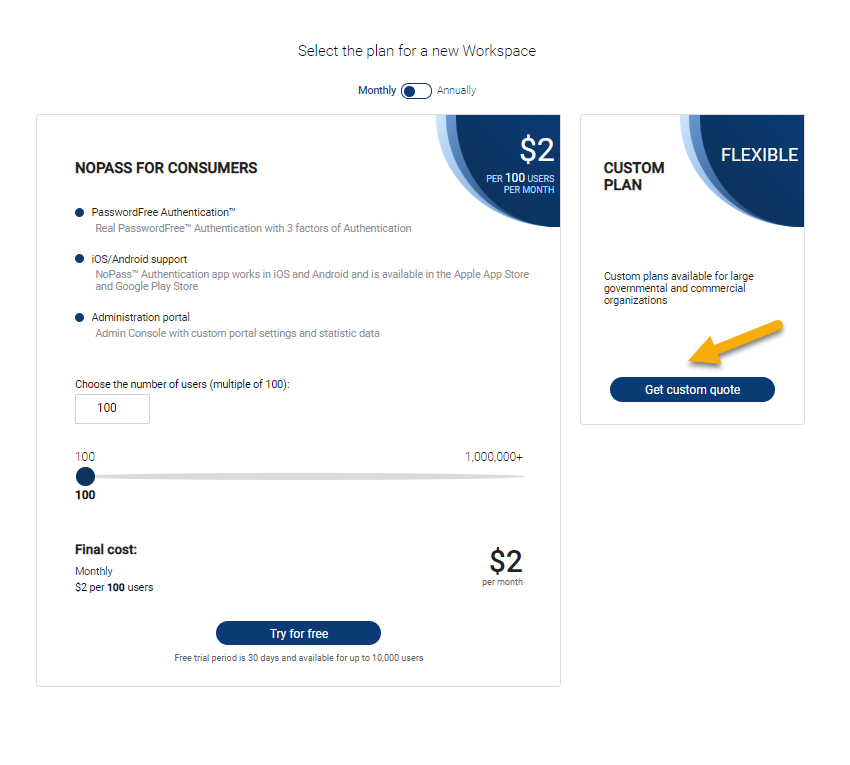Click the Administration portal bullet icon
850x765 pixels.
pyautogui.click(x=80, y=317)
